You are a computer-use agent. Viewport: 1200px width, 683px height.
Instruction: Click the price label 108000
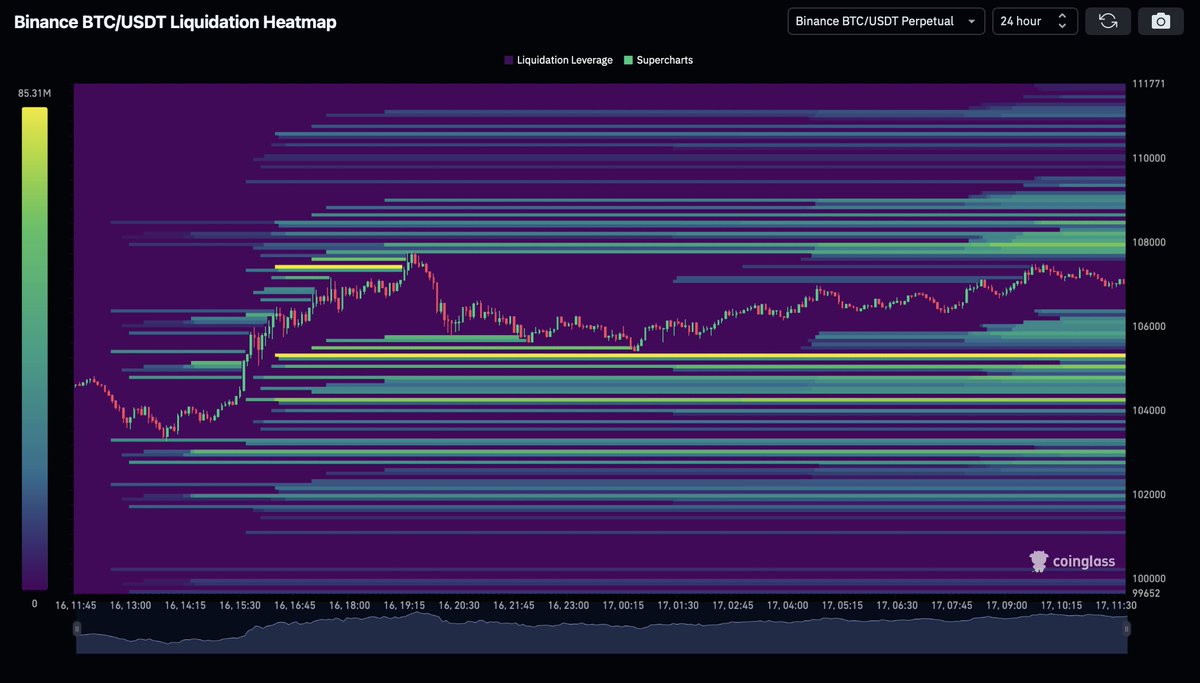pyautogui.click(x=1149, y=243)
